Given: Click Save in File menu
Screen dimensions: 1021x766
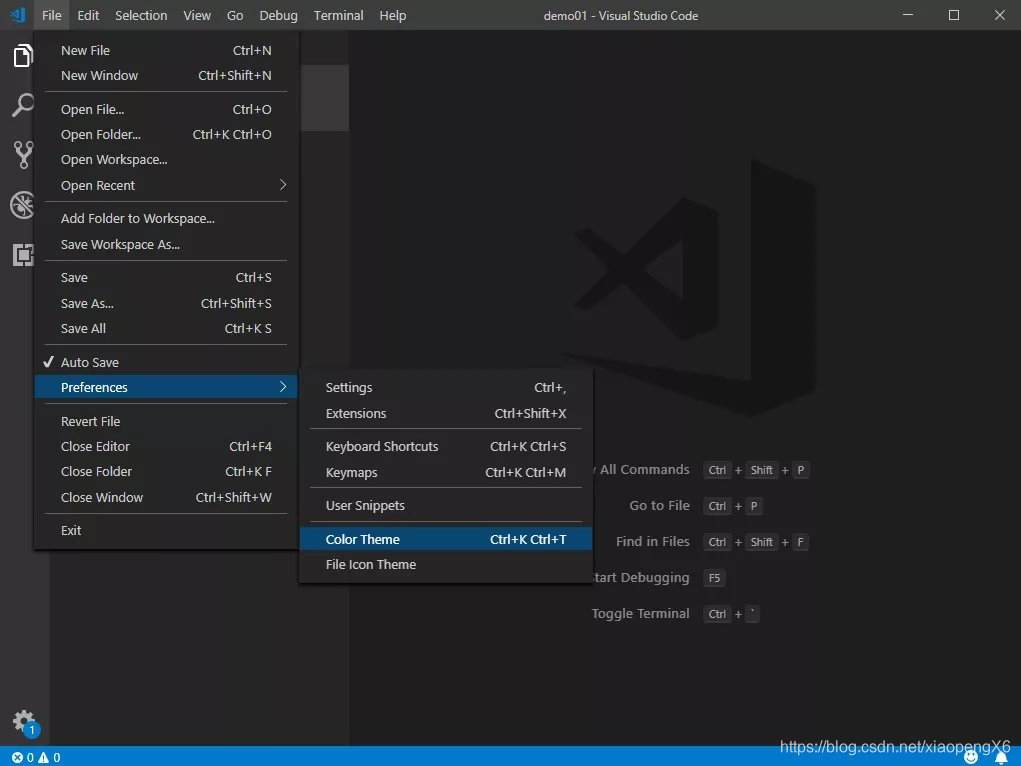Looking at the screenshot, I should (x=166, y=277).
